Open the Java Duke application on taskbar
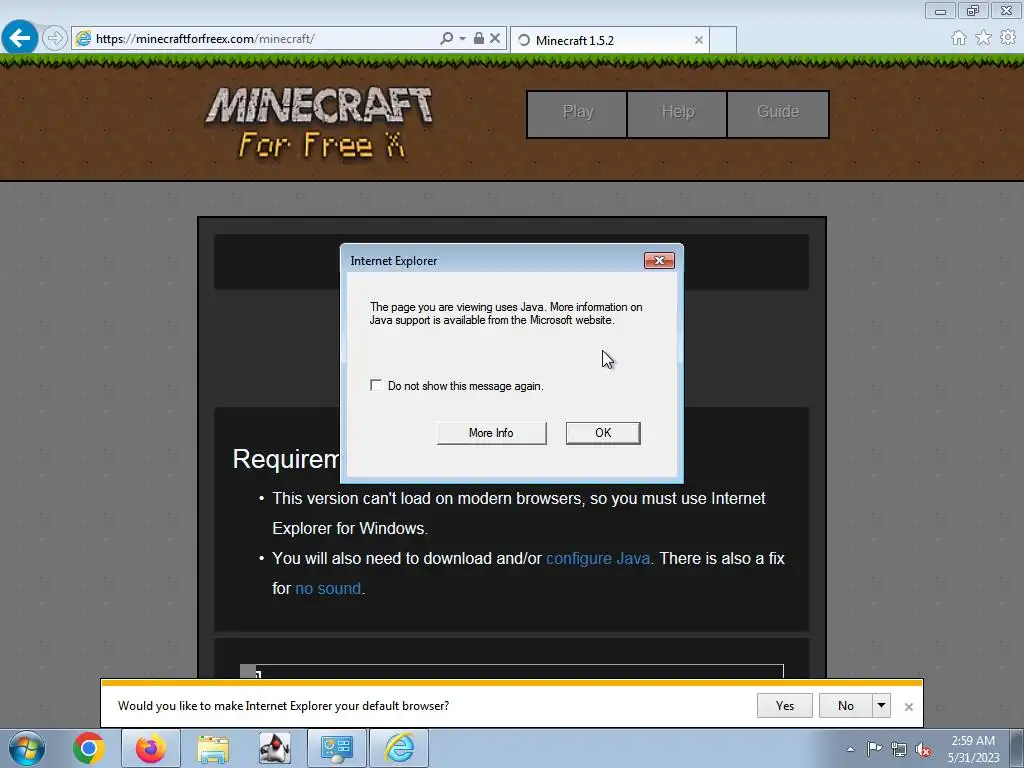Image resolution: width=1024 pixels, height=768 pixels. 275,748
